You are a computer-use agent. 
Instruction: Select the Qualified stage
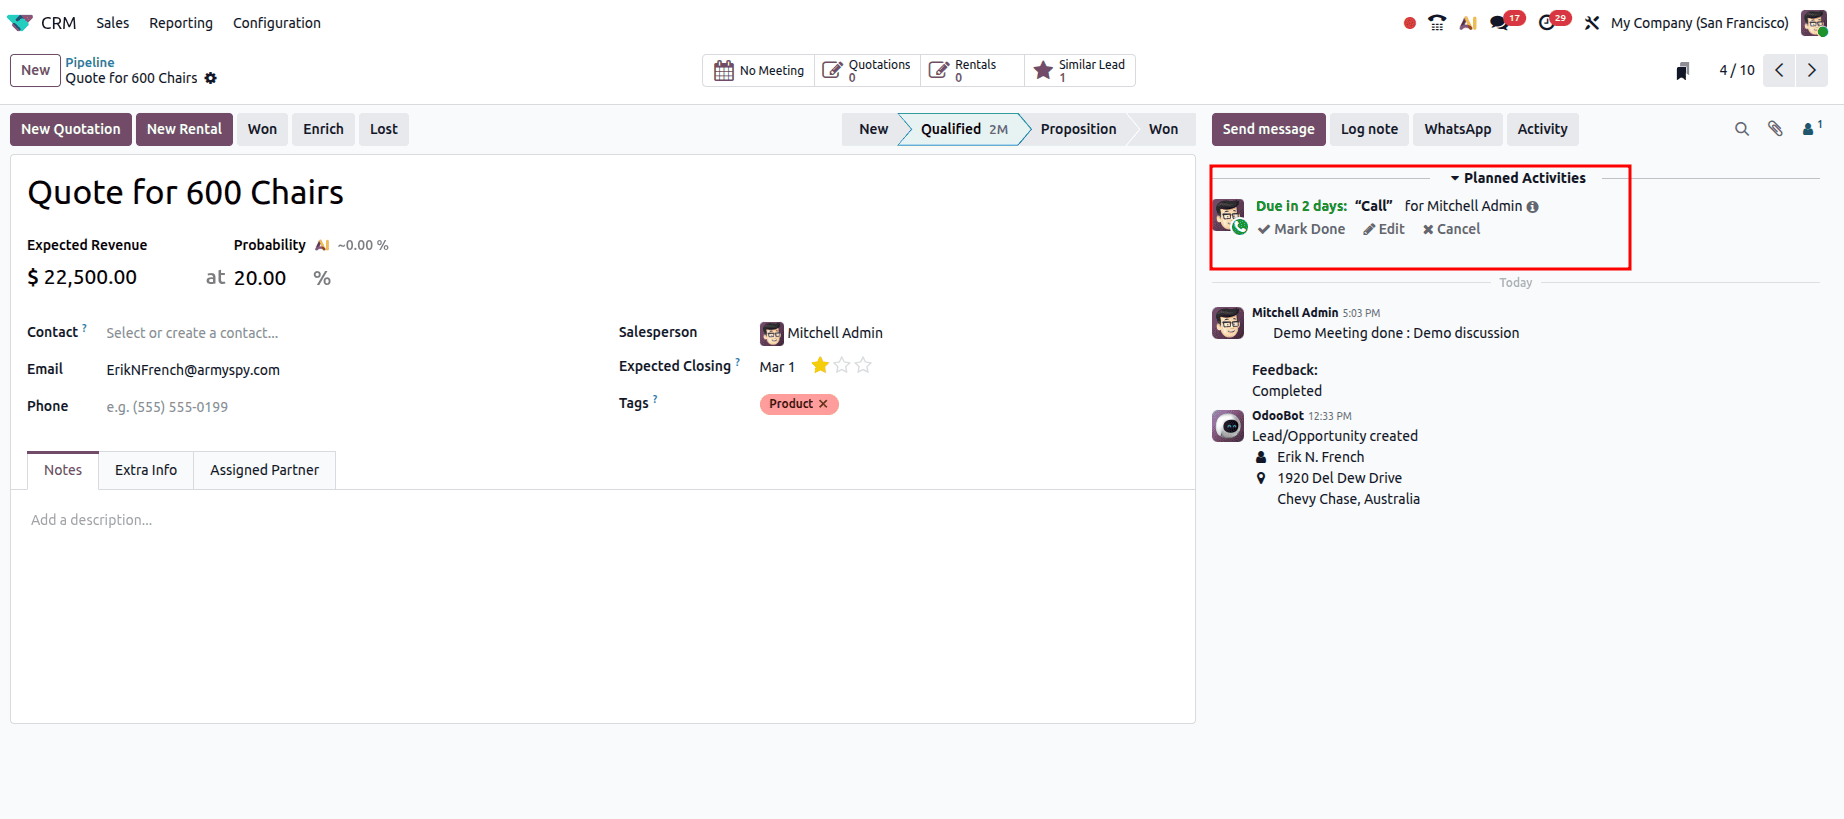pos(964,129)
